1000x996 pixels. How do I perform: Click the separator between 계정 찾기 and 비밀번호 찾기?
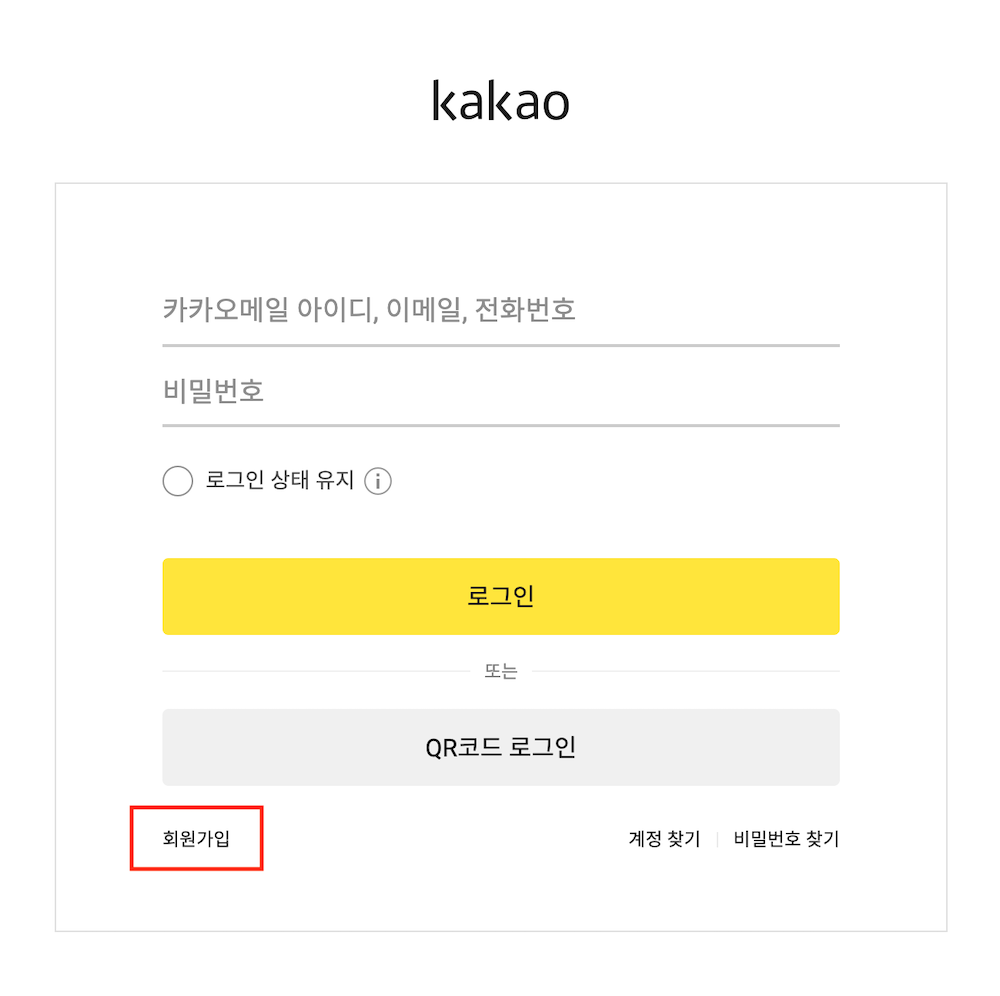(x=718, y=839)
